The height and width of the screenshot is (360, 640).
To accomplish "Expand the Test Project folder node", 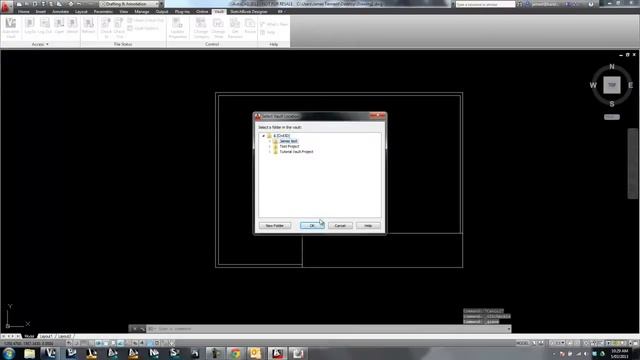I will coord(270,147).
